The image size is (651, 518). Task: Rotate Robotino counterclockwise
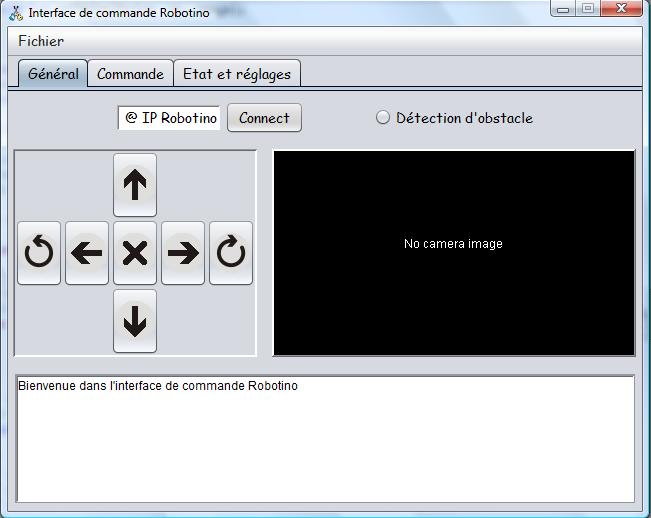(39, 253)
